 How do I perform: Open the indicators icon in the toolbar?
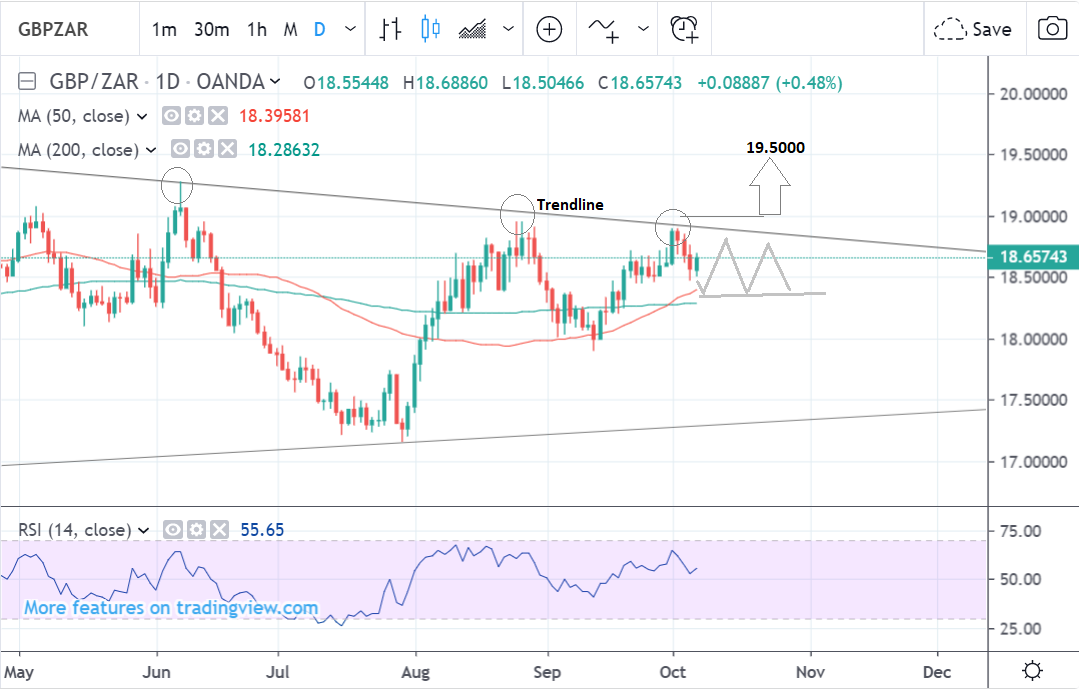(x=603, y=29)
